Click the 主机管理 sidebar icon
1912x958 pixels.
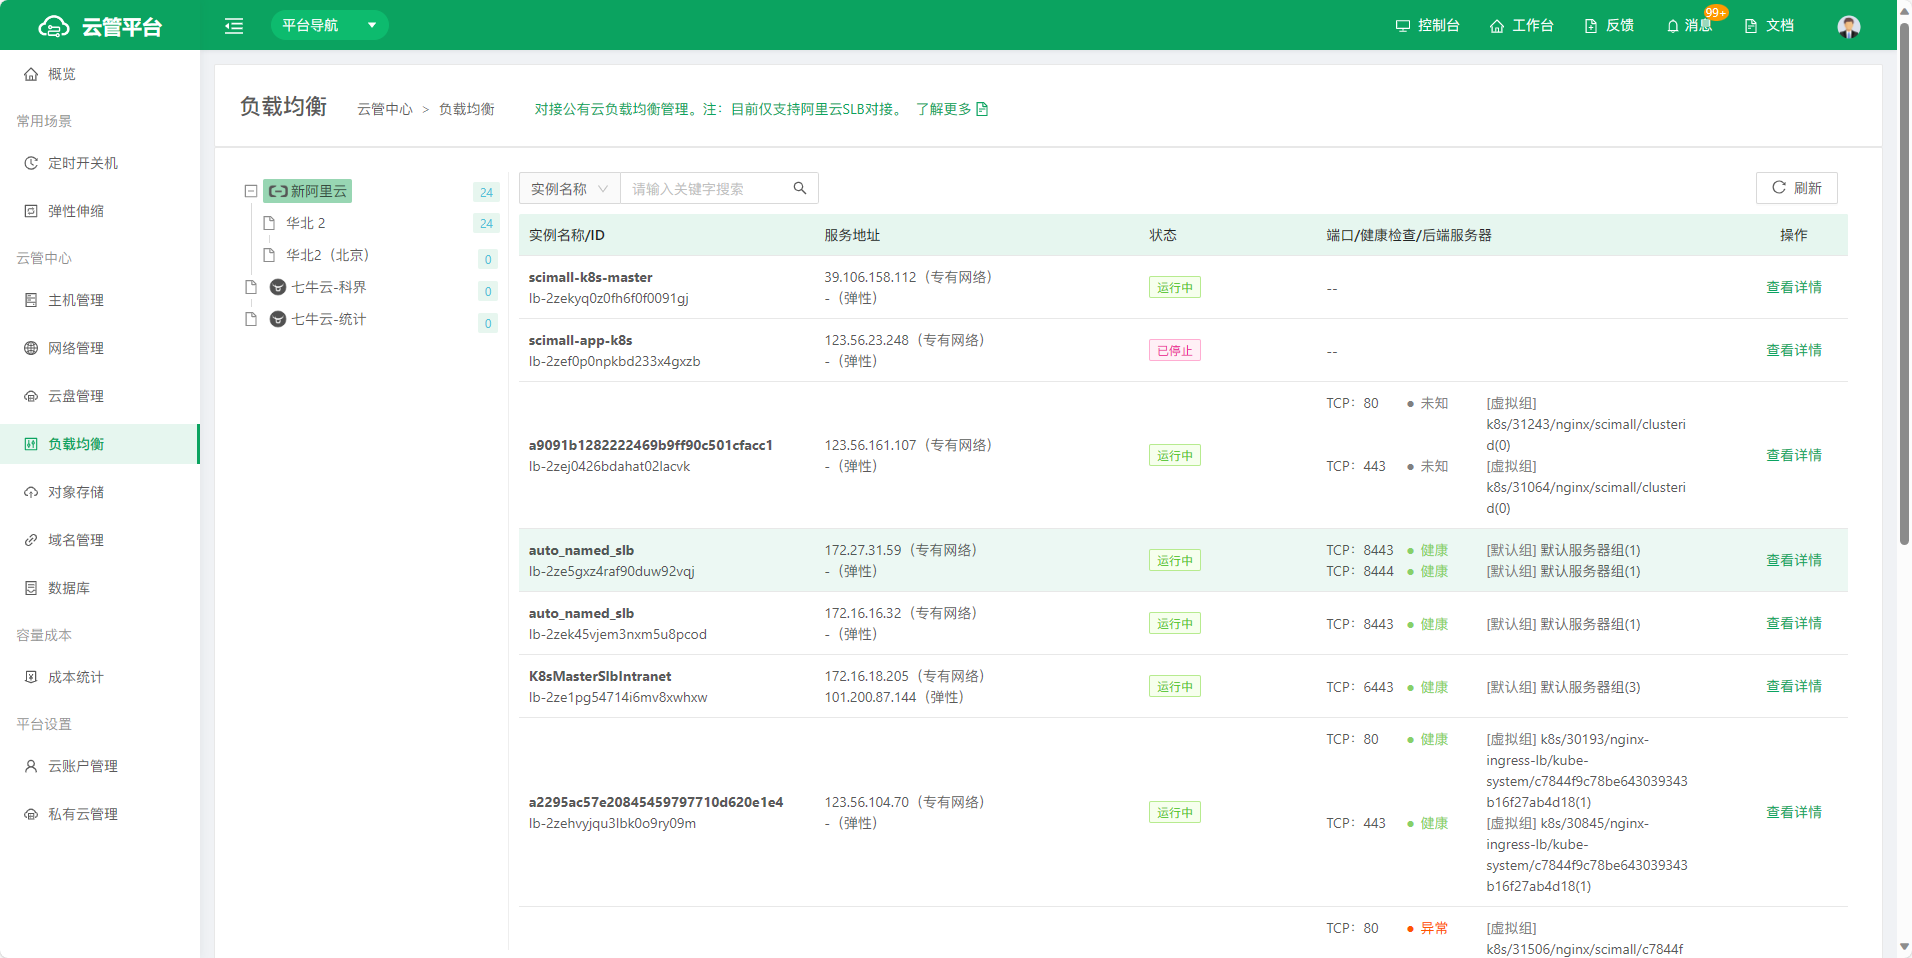click(x=31, y=300)
